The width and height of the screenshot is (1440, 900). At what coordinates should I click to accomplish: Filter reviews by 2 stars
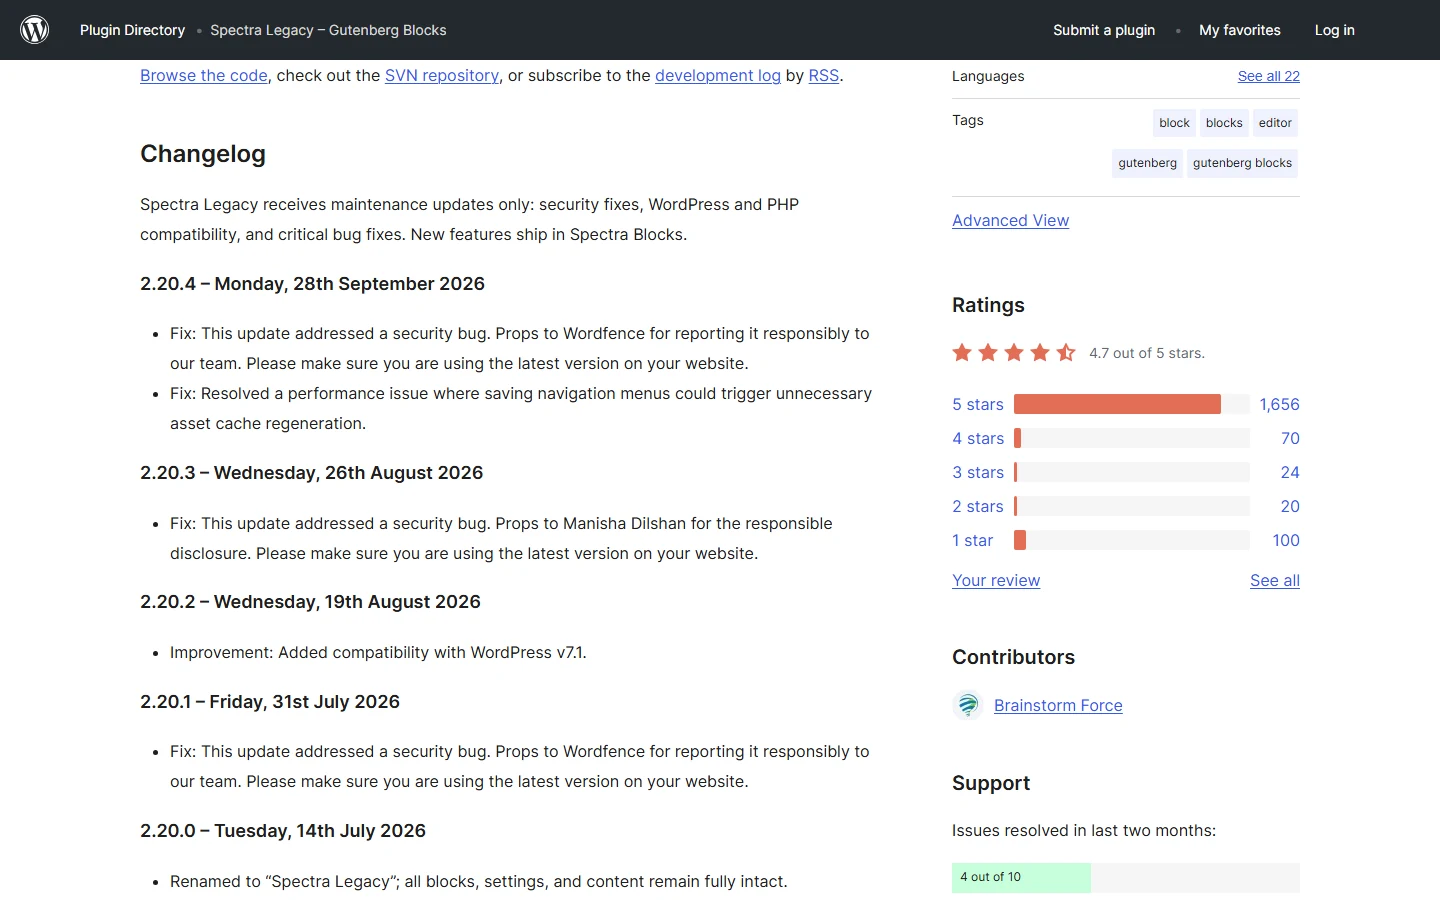pos(978,506)
